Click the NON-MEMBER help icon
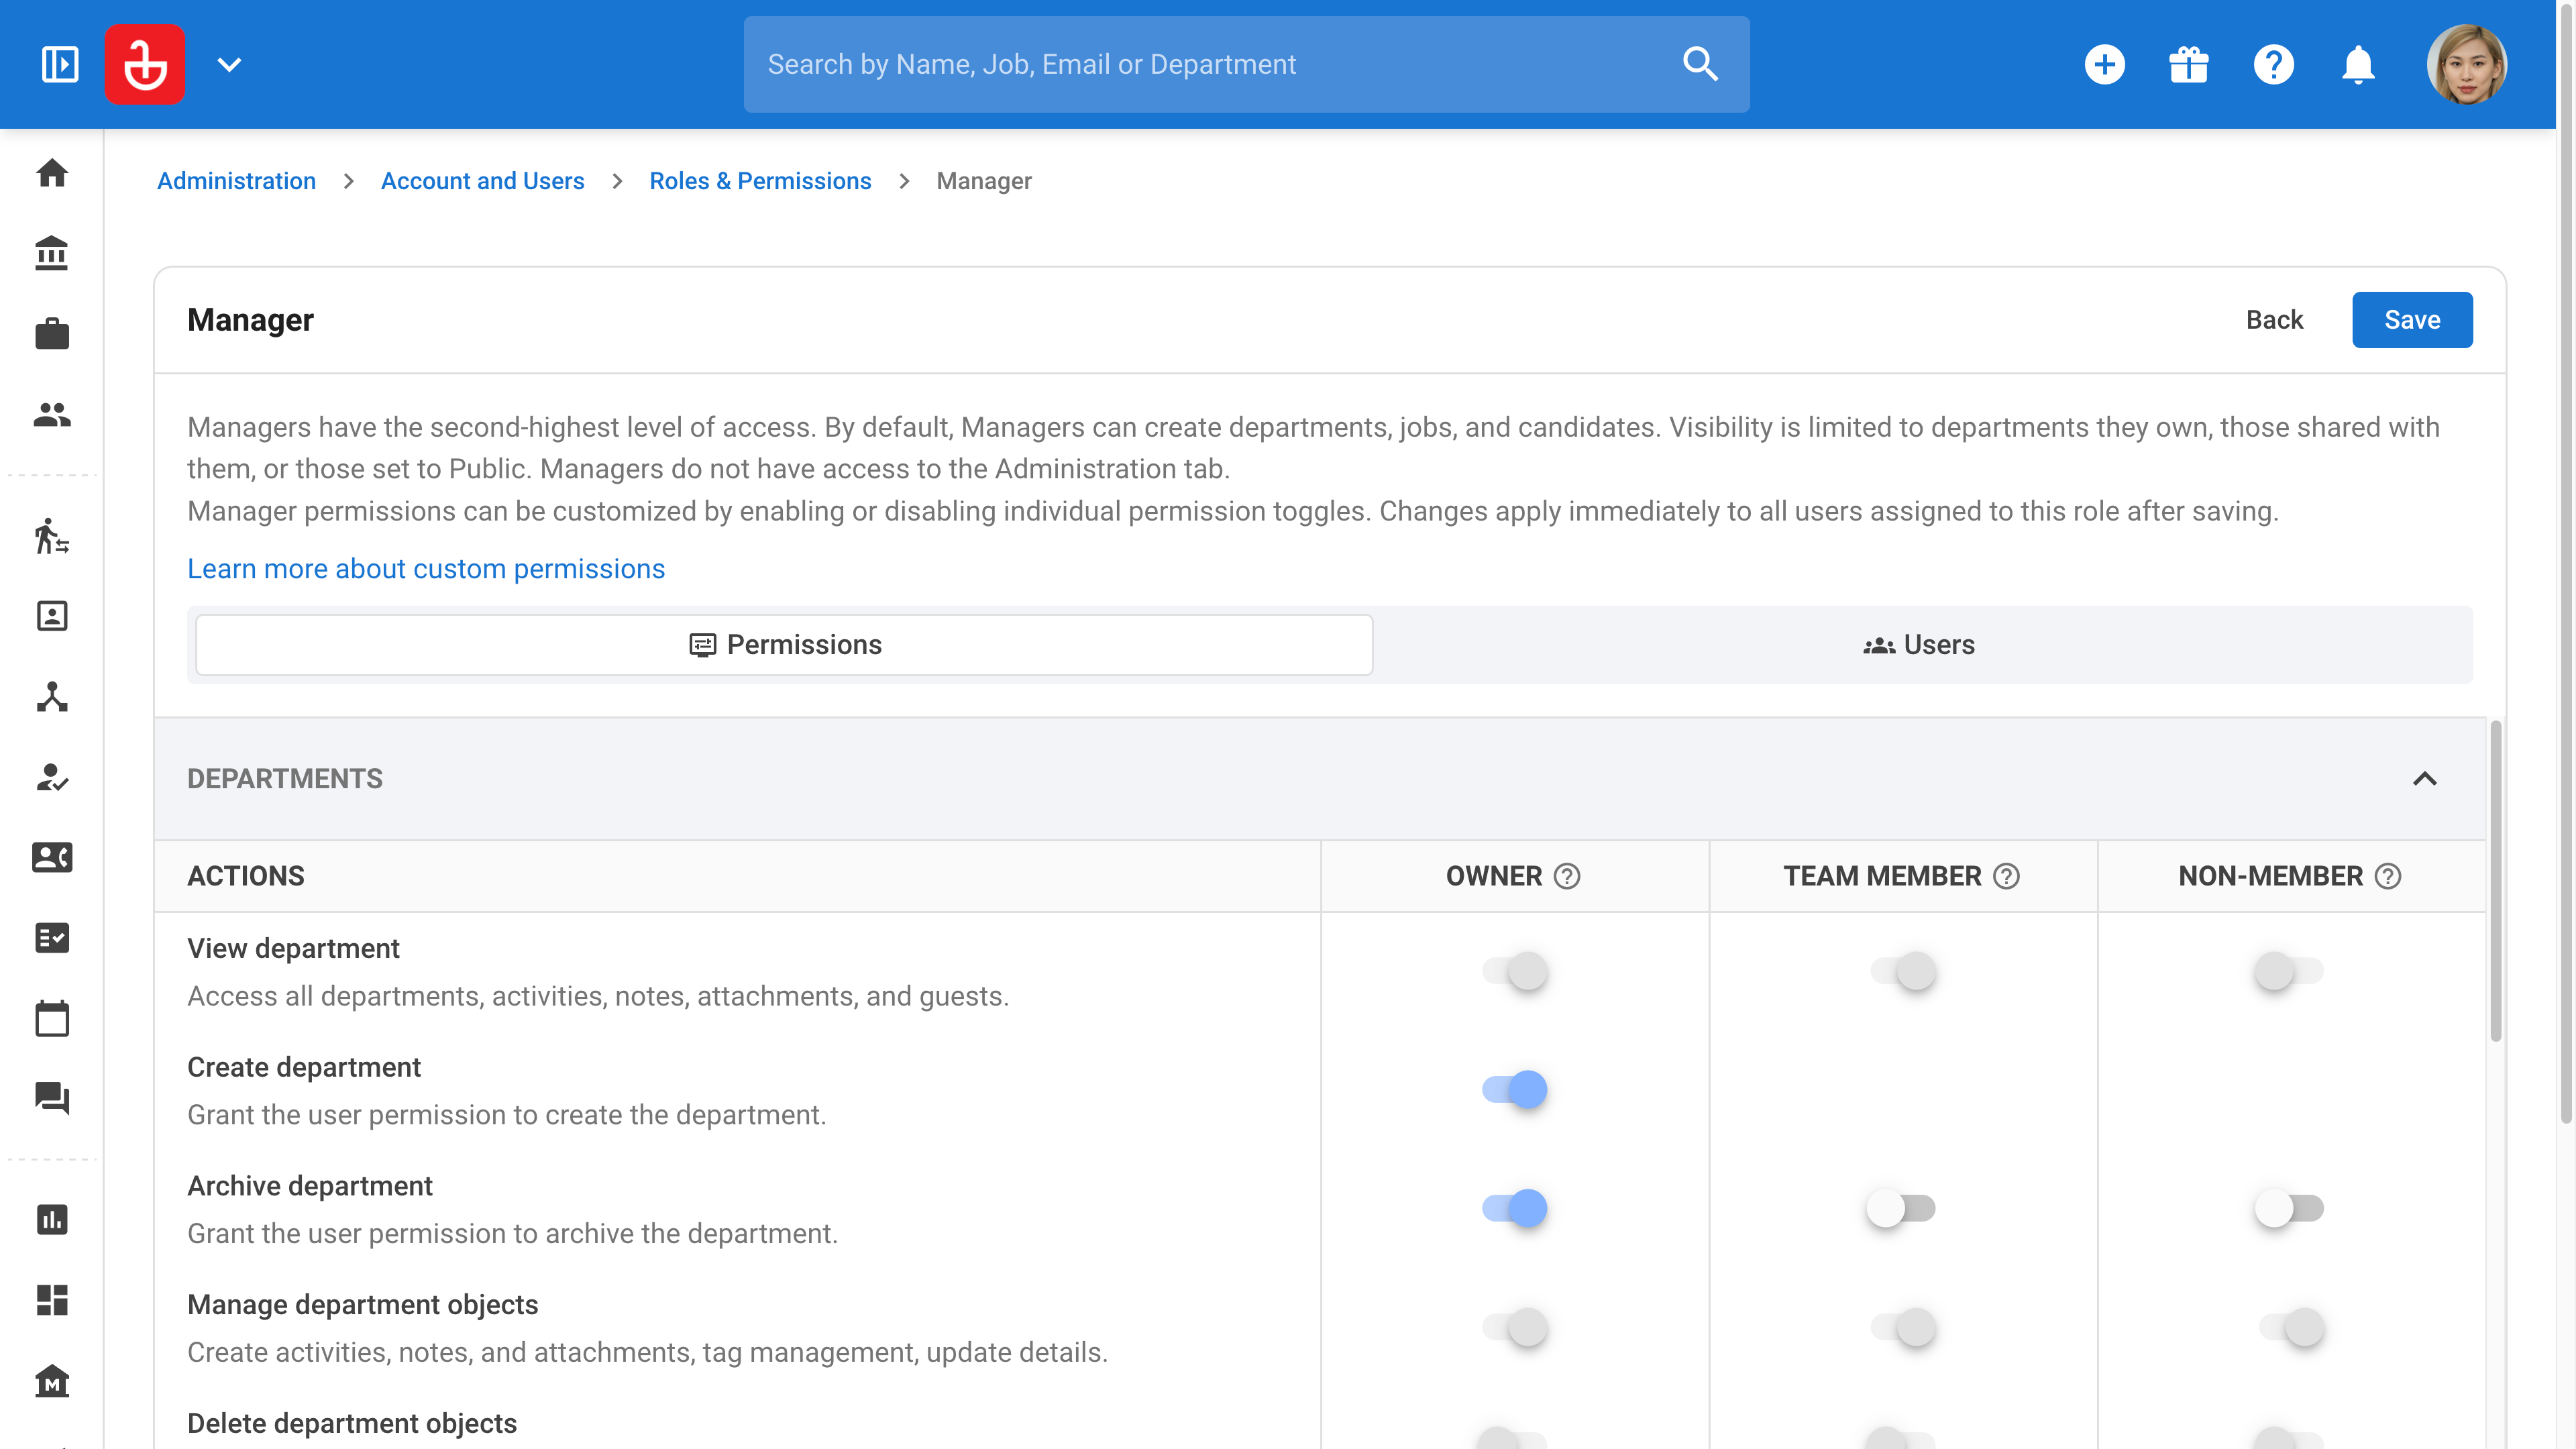Screen dimensions: 2576x1449 click(2388, 876)
